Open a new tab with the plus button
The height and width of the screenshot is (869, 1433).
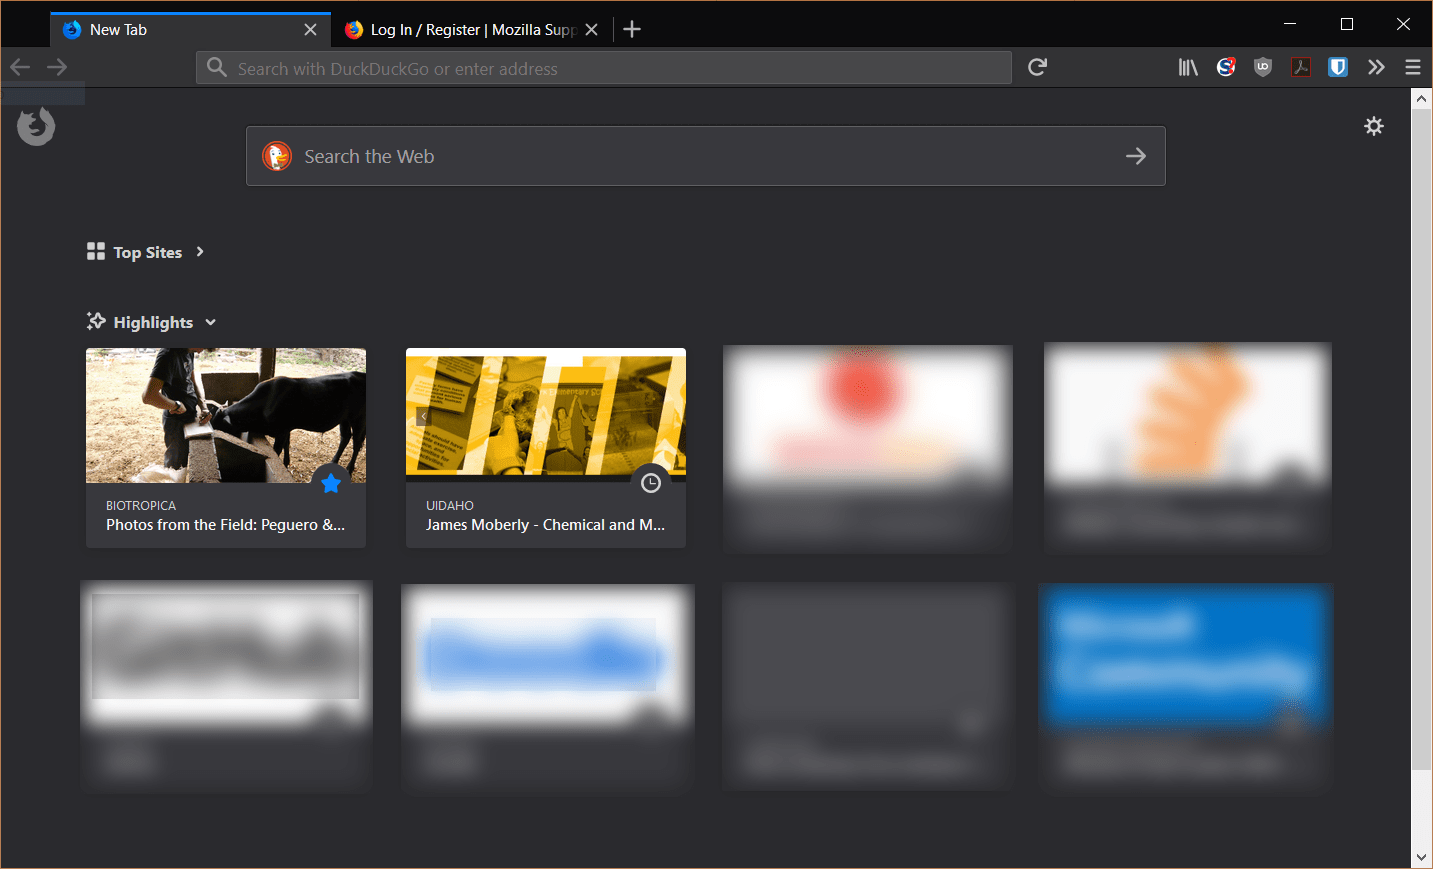tap(632, 29)
